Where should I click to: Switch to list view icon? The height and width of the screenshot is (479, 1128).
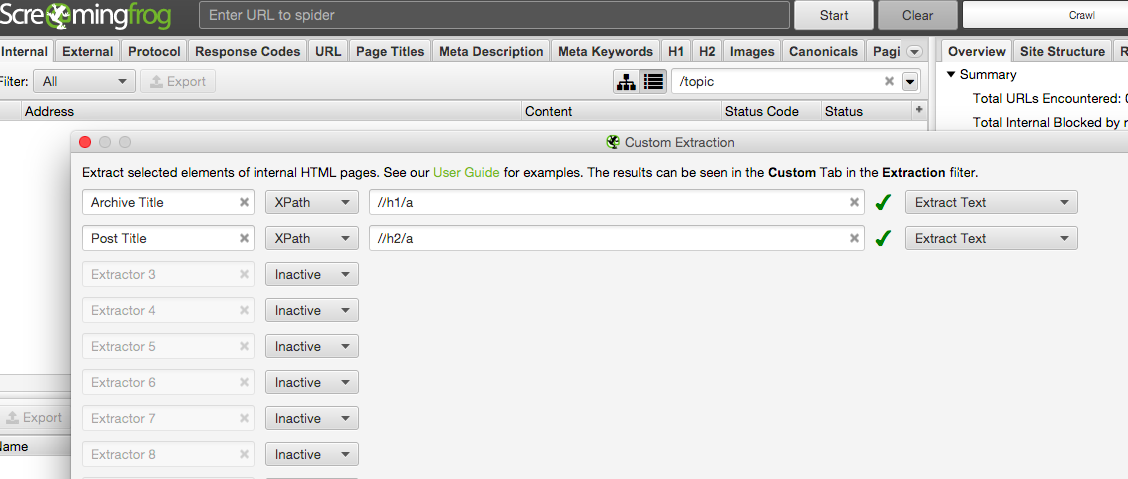(653, 82)
